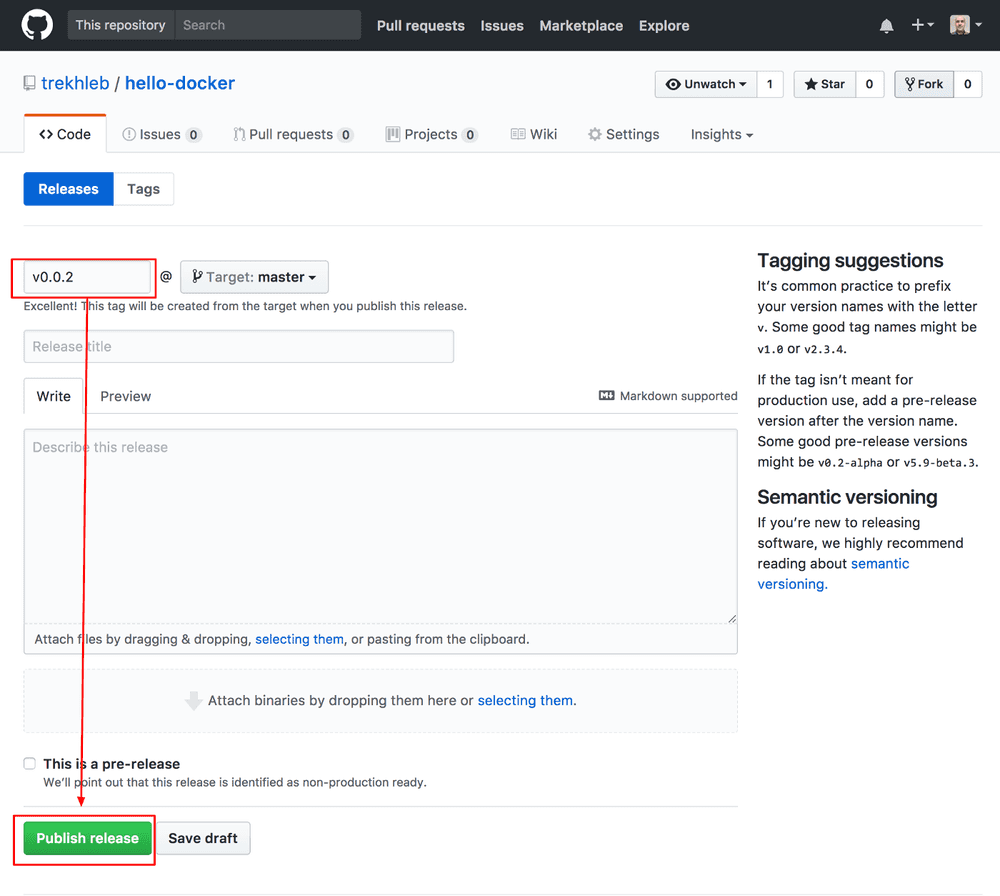1000x896 pixels.
Task: Go to GitHub home via Octocat logo
Action: pos(37,26)
